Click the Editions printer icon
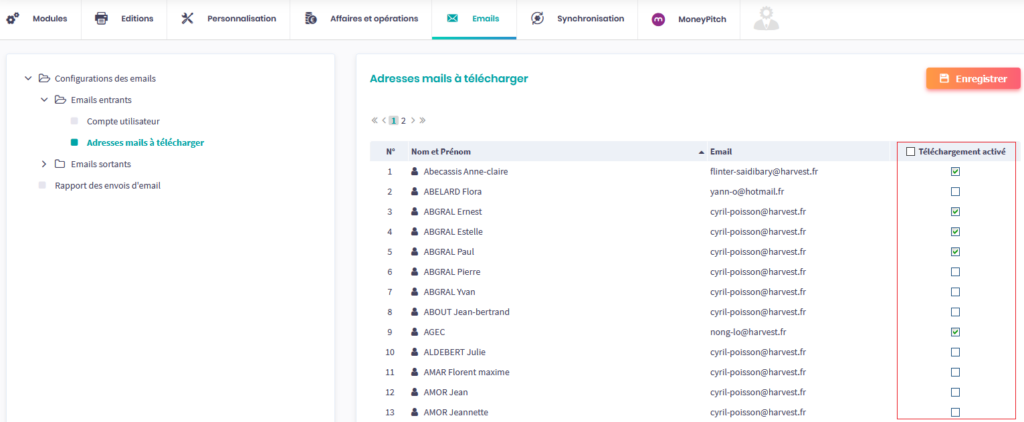This screenshot has height=422, width=1024. (101, 19)
